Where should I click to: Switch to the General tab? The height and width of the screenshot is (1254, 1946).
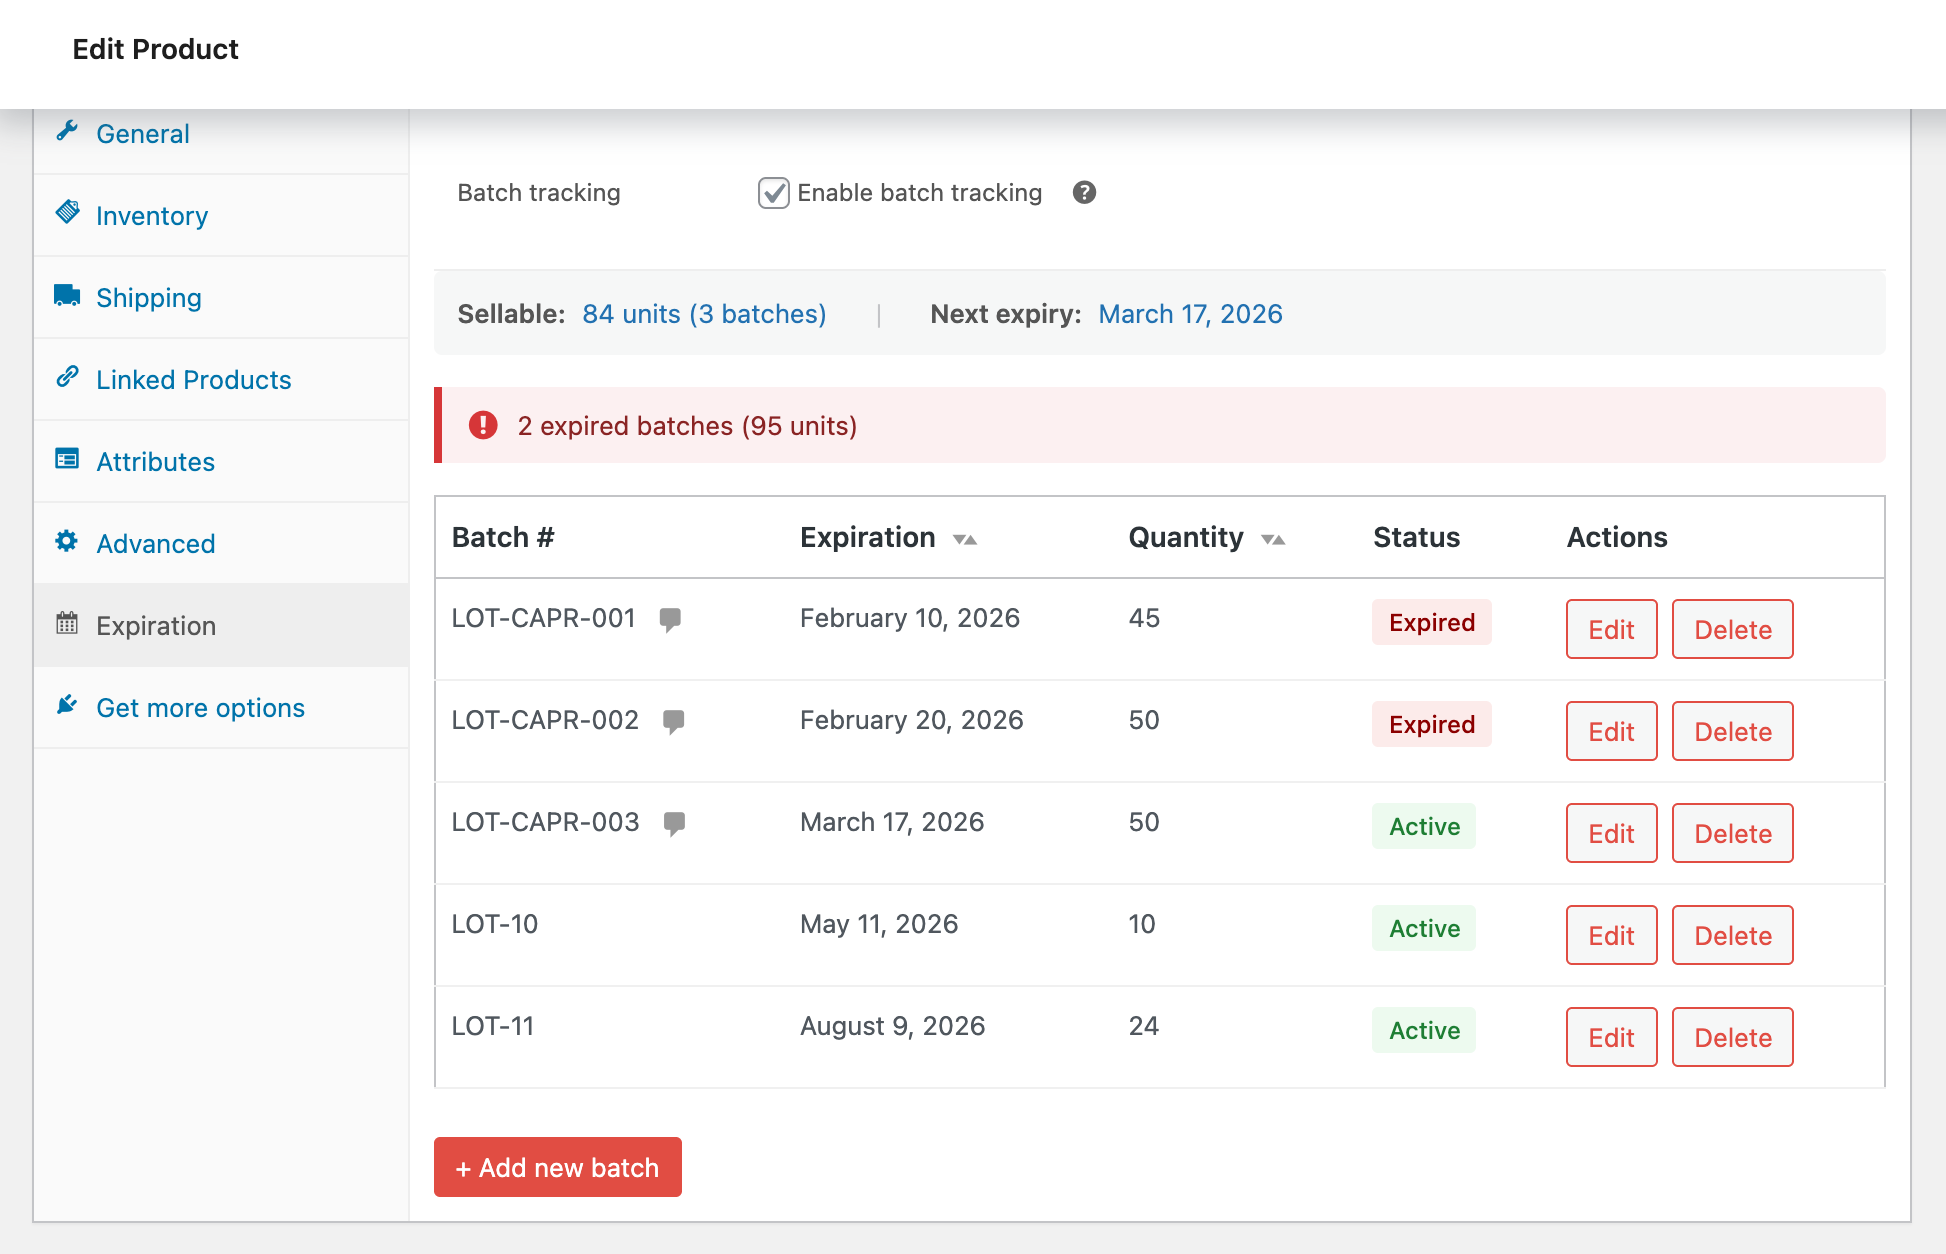[x=143, y=133]
